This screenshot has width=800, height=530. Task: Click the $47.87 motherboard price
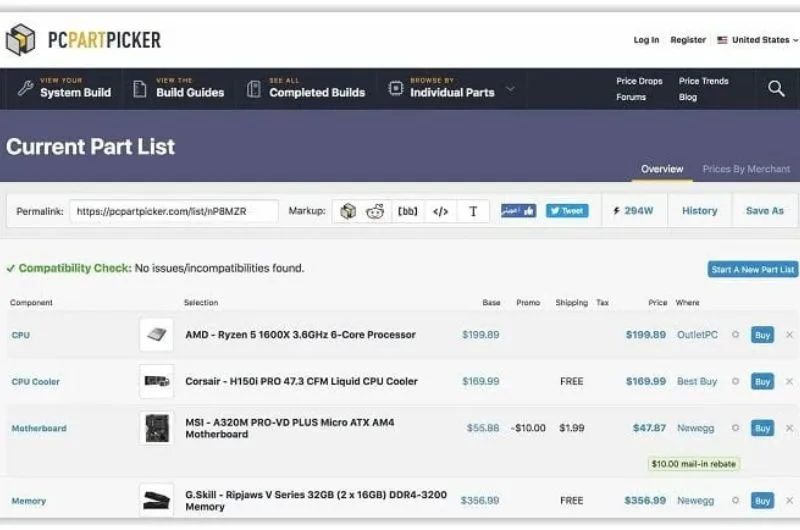coord(649,427)
